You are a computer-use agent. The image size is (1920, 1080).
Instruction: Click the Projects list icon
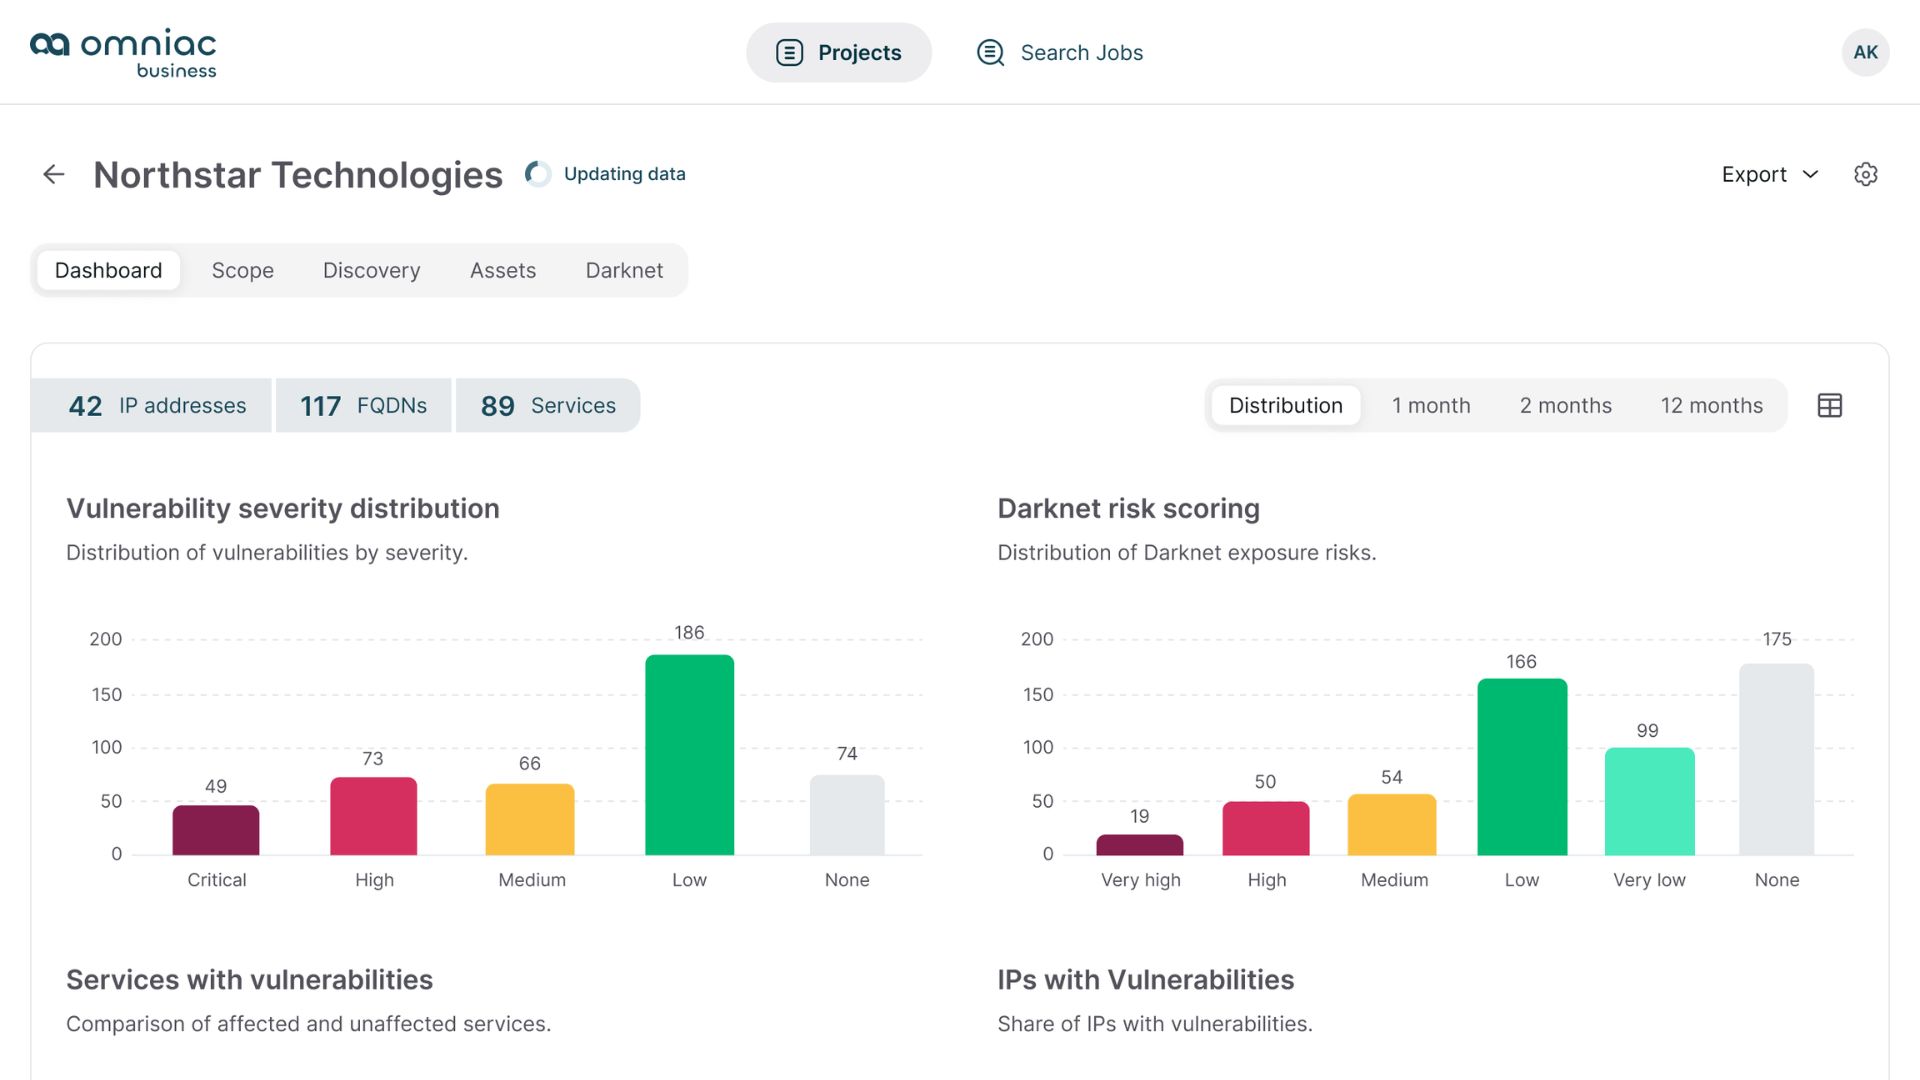point(789,53)
